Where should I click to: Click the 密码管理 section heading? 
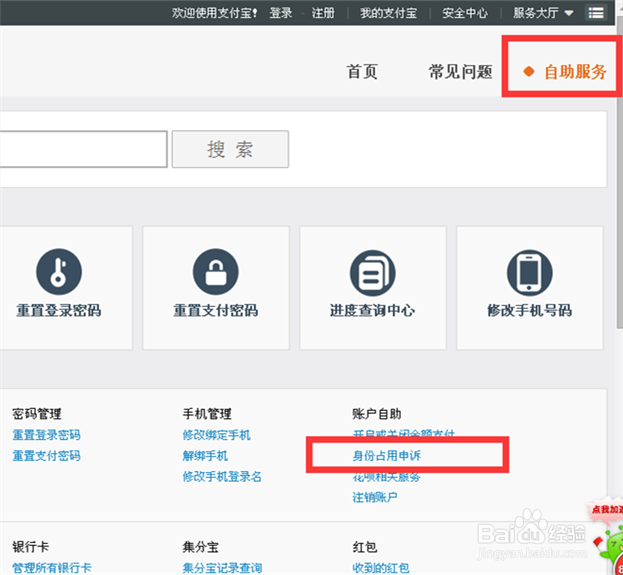pyautogui.click(x=37, y=414)
